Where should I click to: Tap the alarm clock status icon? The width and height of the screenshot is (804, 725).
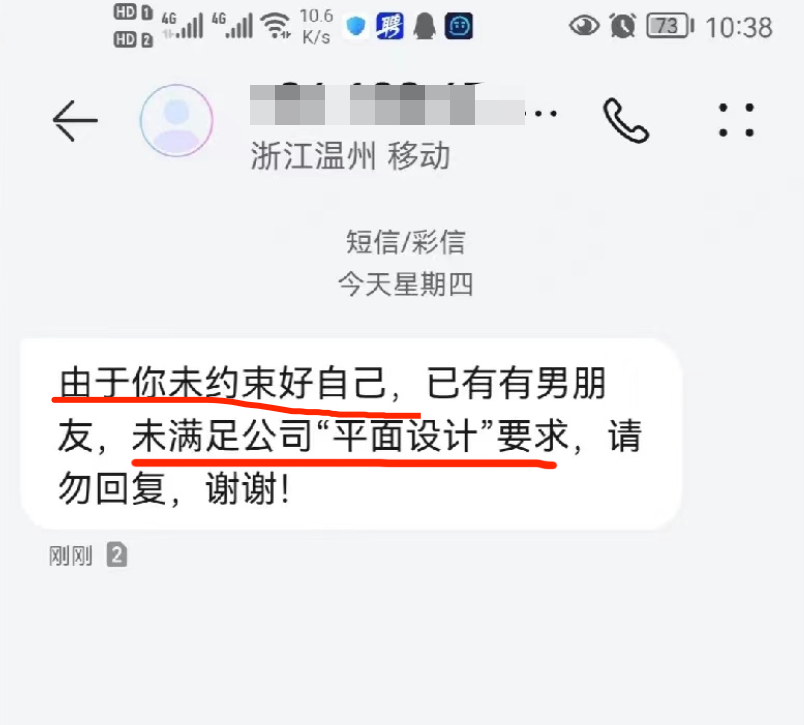[x=623, y=26]
